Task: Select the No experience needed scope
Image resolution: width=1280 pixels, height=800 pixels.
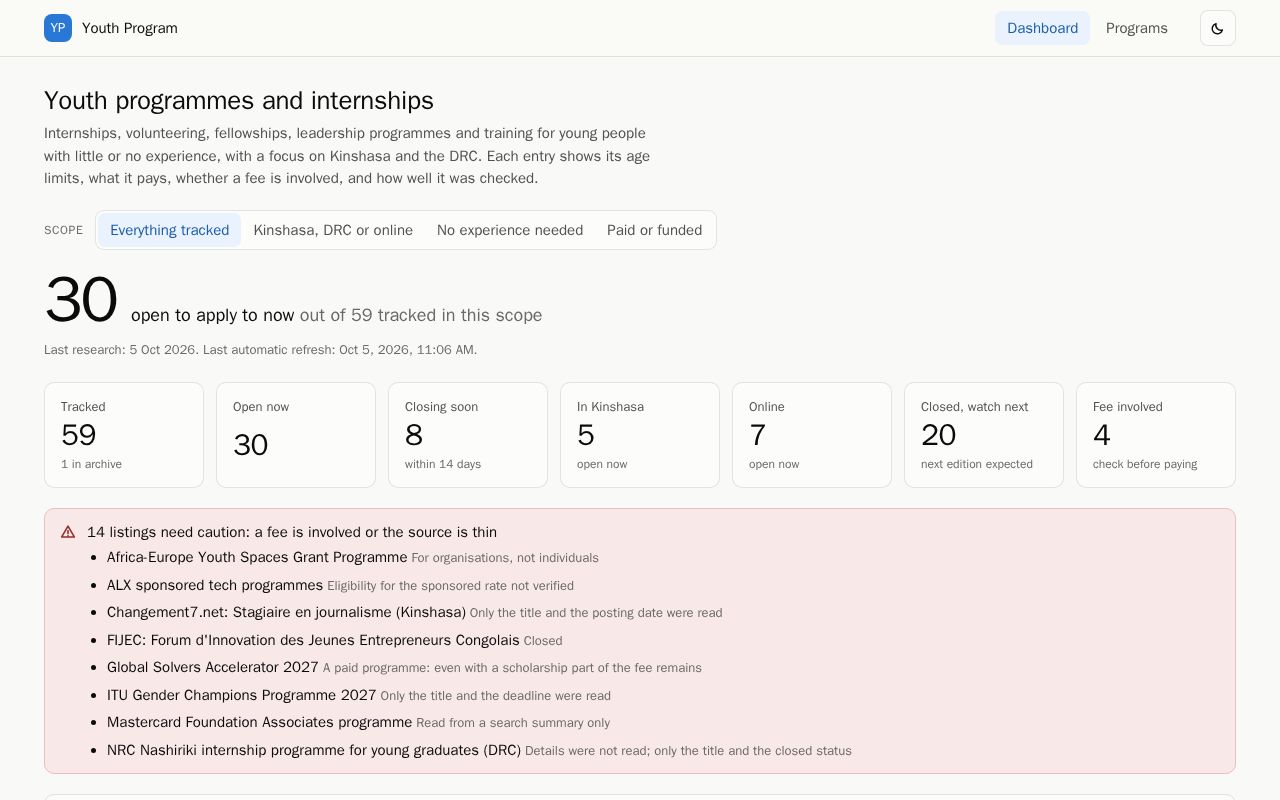Action: (x=510, y=230)
